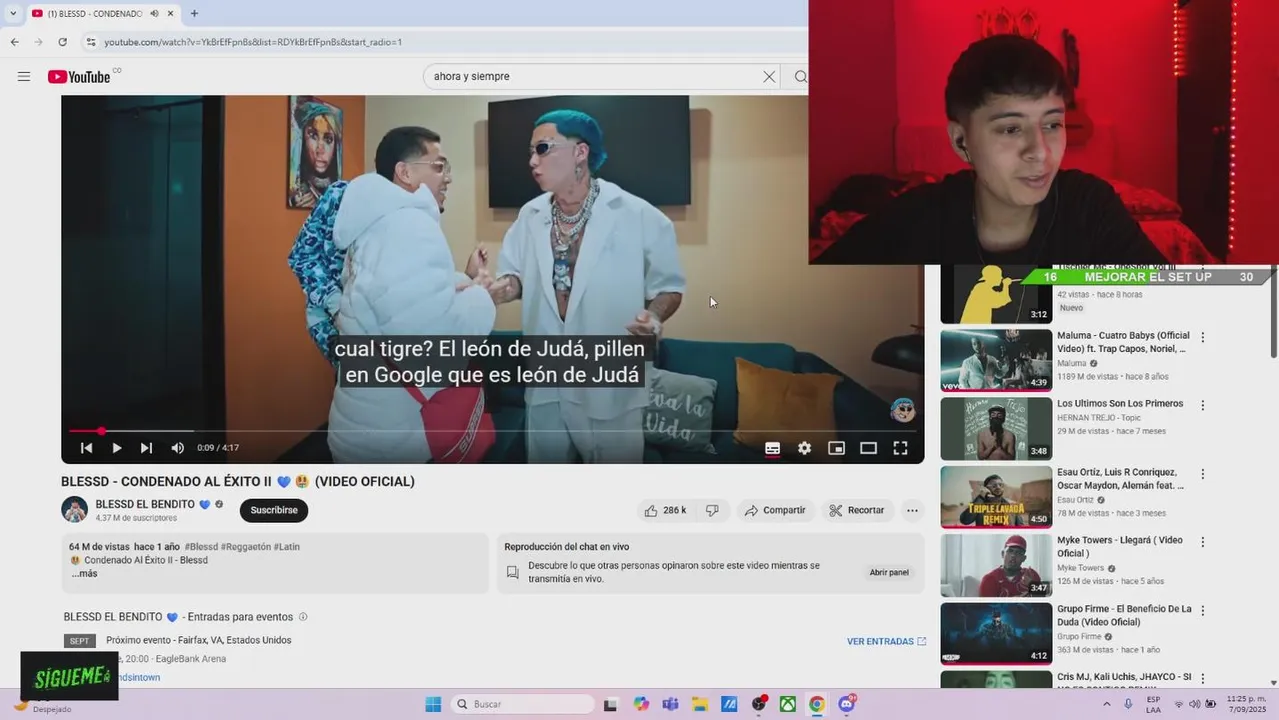This screenshot has height=720, width=1279.
Task: Open Google Chrome from the taskbar
Action: pyautogui.click(x=817, y=704)
